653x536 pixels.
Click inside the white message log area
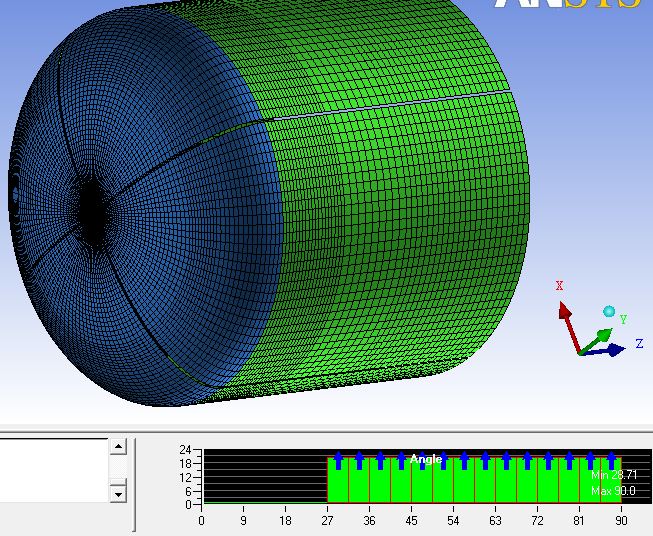point(52,470)
